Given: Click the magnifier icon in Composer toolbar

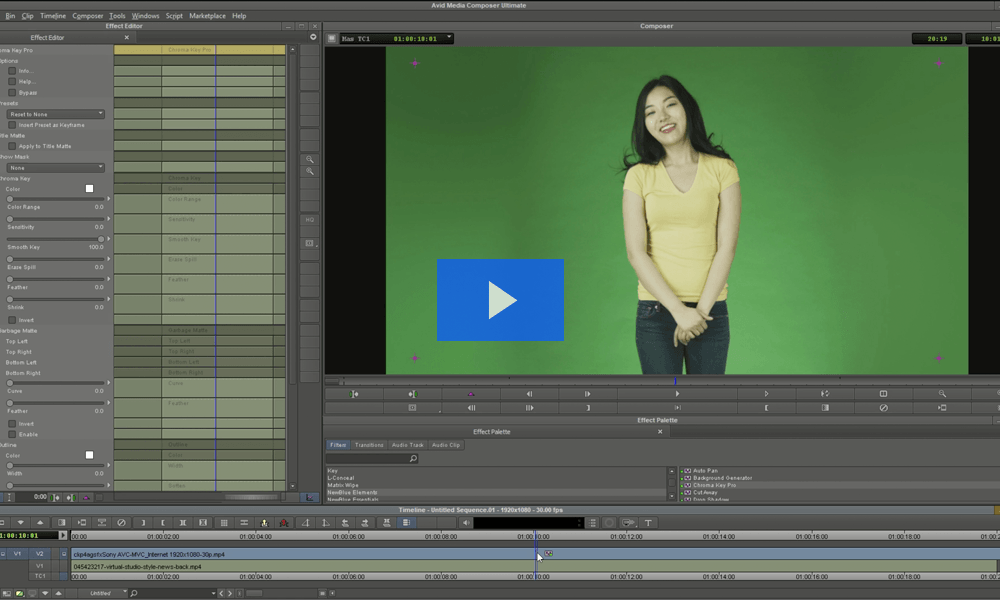Looking at the screenshot, I should click(x=942, y=393).
